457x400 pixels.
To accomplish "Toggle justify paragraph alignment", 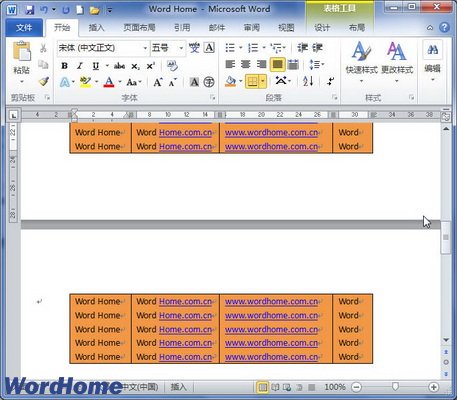I will [x=277, y=64].
